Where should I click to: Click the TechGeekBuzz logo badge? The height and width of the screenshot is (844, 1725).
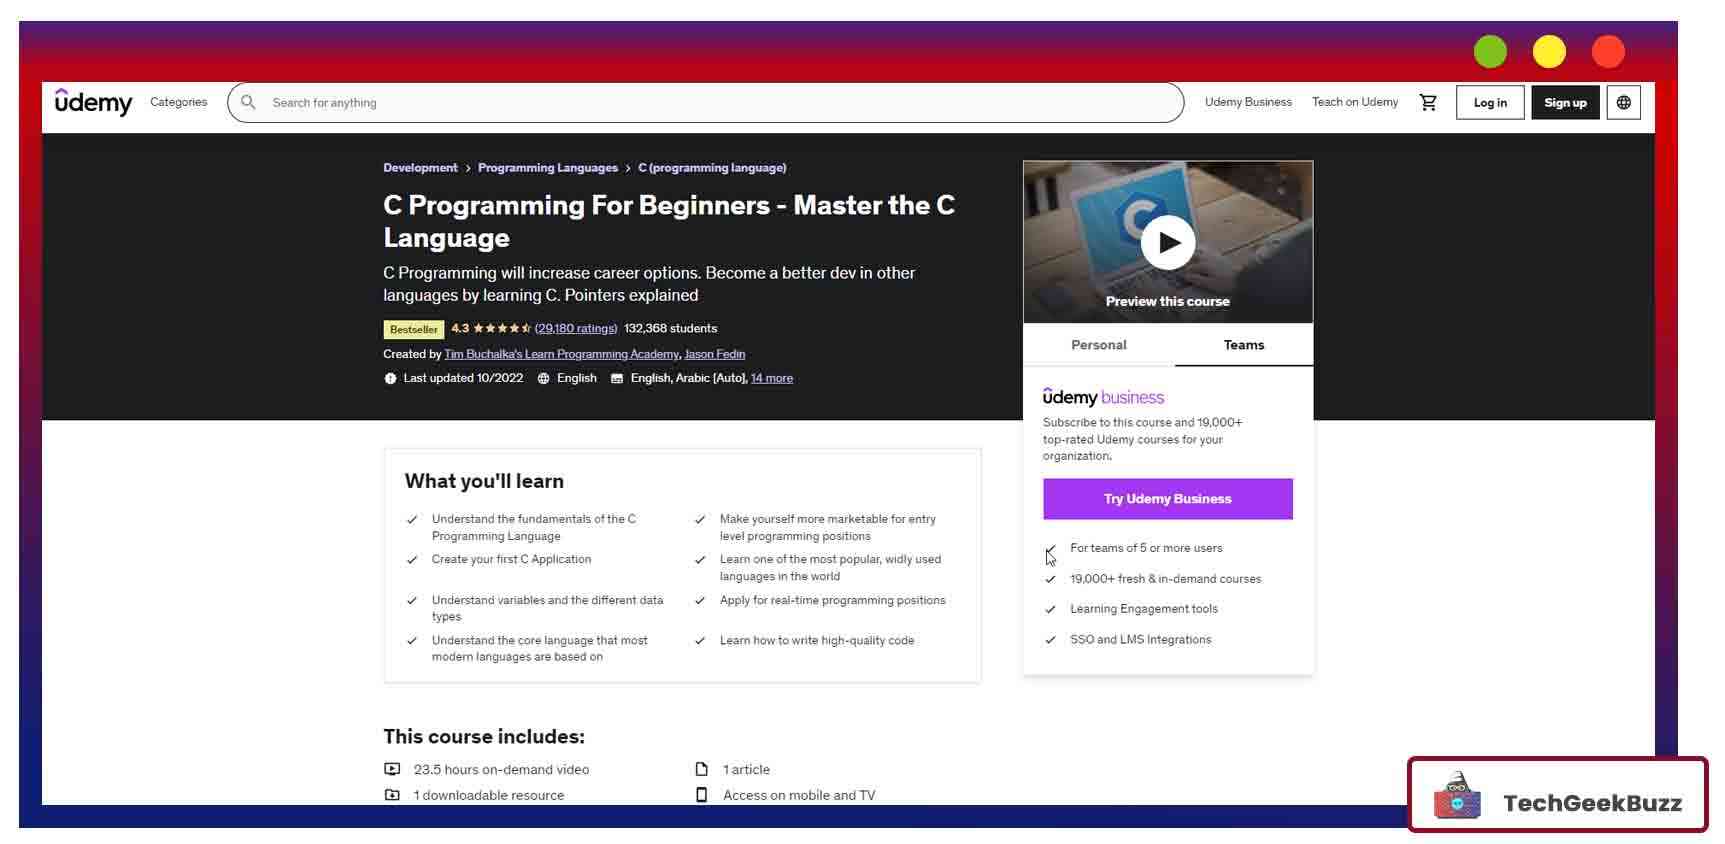click(1557, 795)
